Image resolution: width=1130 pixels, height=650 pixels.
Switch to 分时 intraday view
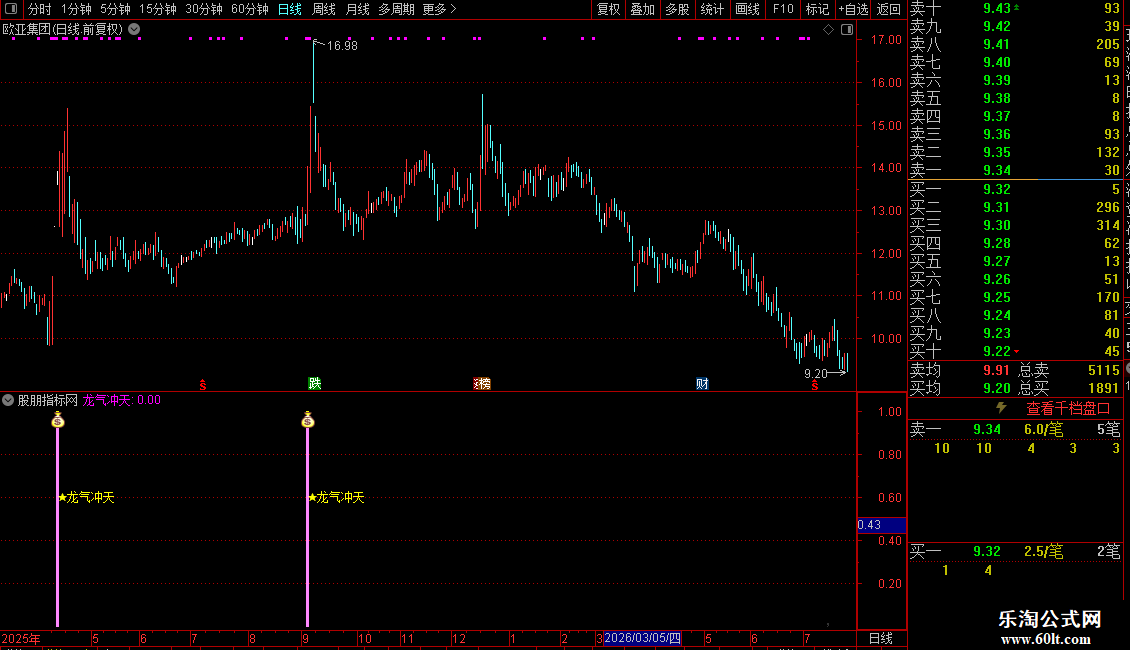tap(40, 9)
